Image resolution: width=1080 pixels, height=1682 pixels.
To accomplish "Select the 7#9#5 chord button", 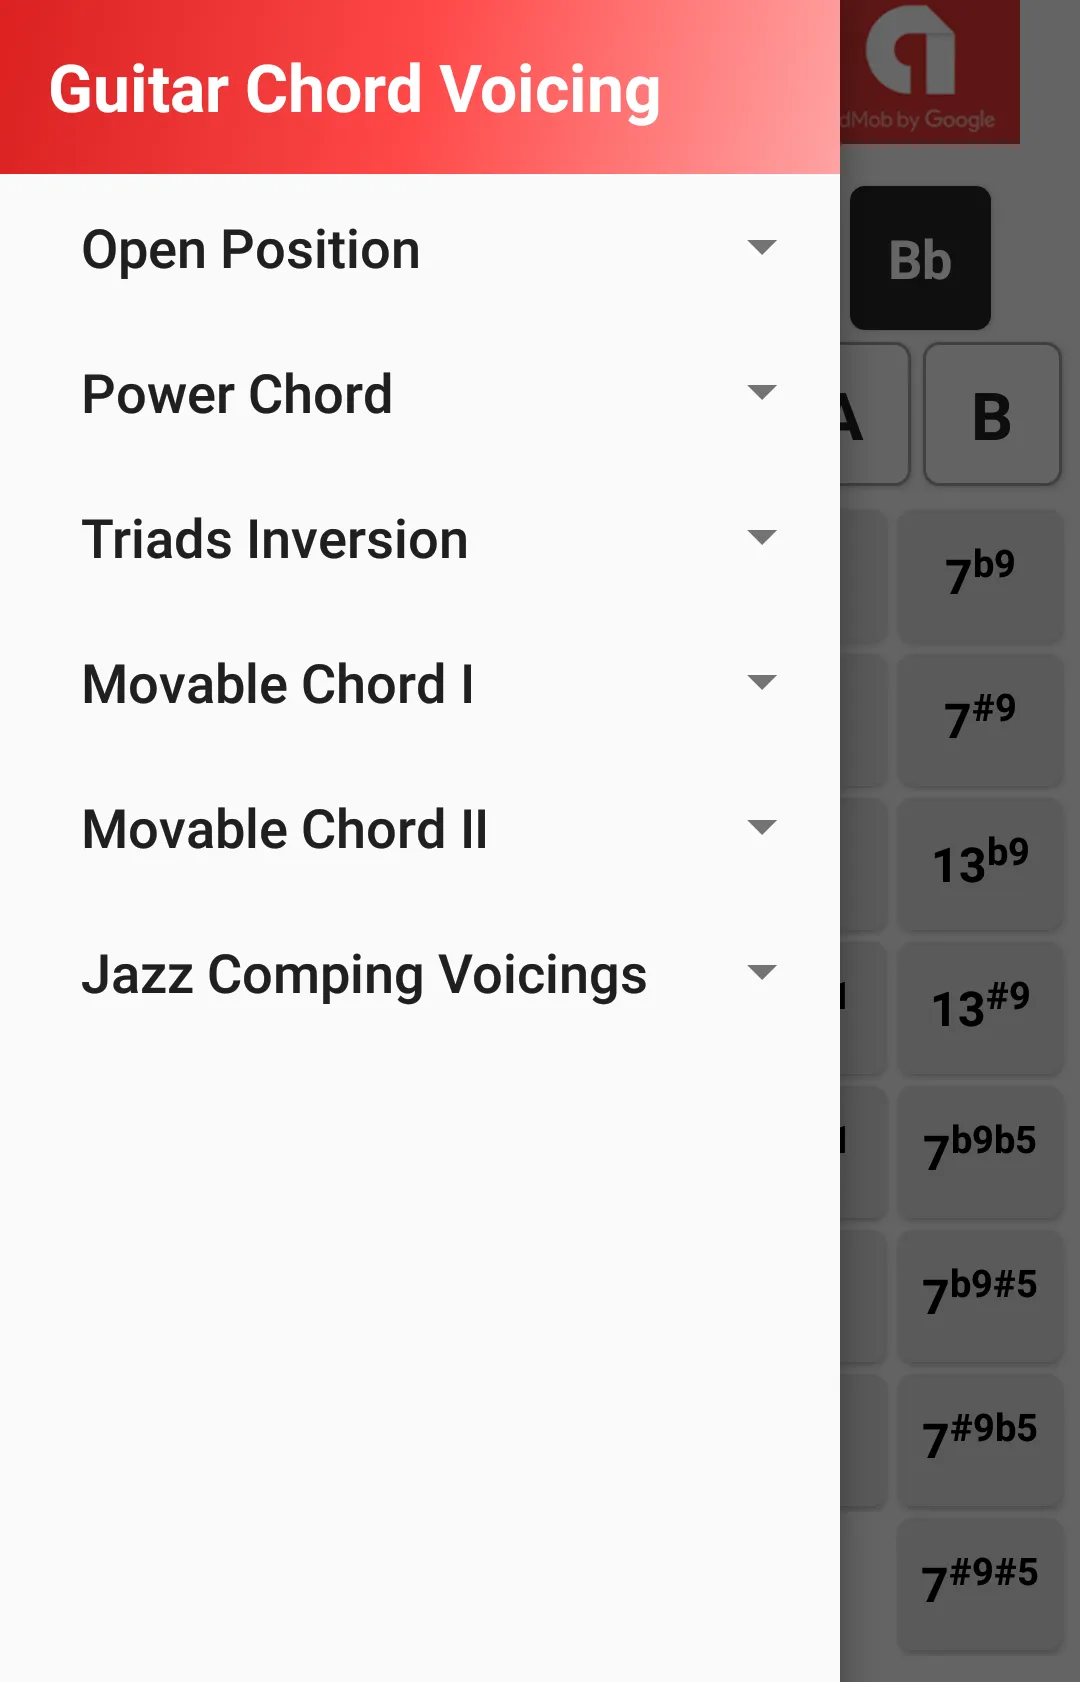I will [x=980, y=1583].
